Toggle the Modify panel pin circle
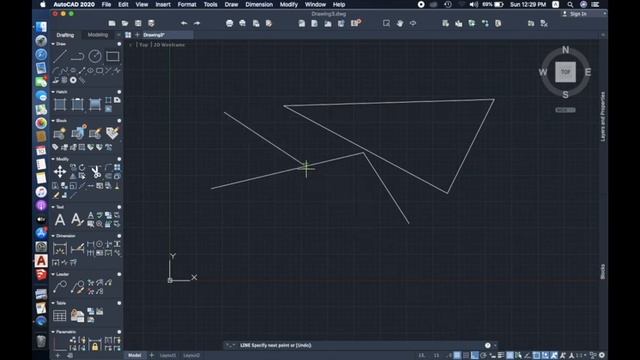 119,159
